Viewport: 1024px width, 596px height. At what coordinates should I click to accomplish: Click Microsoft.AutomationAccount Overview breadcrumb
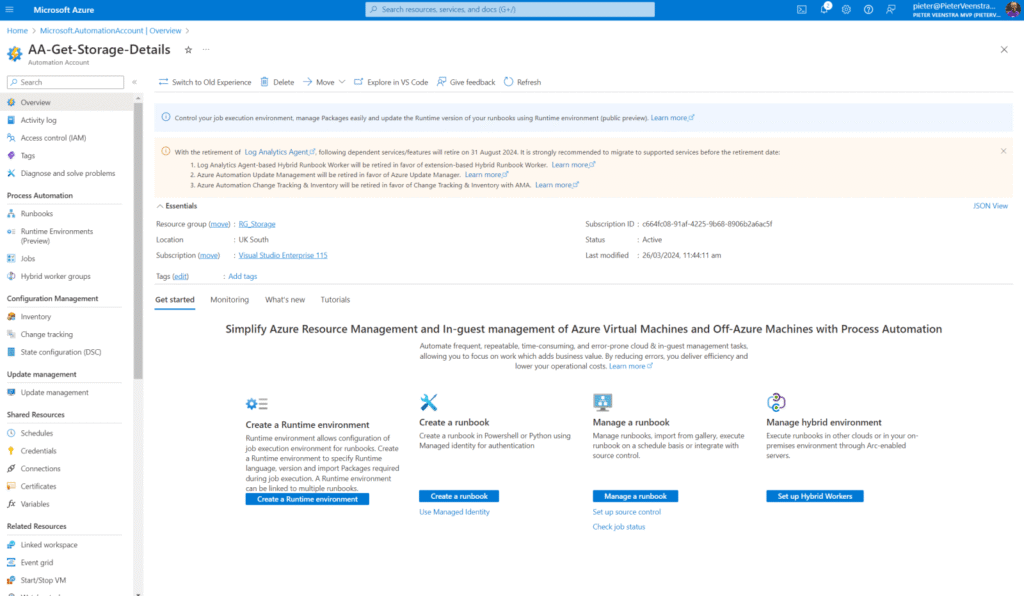coord(110,31)
